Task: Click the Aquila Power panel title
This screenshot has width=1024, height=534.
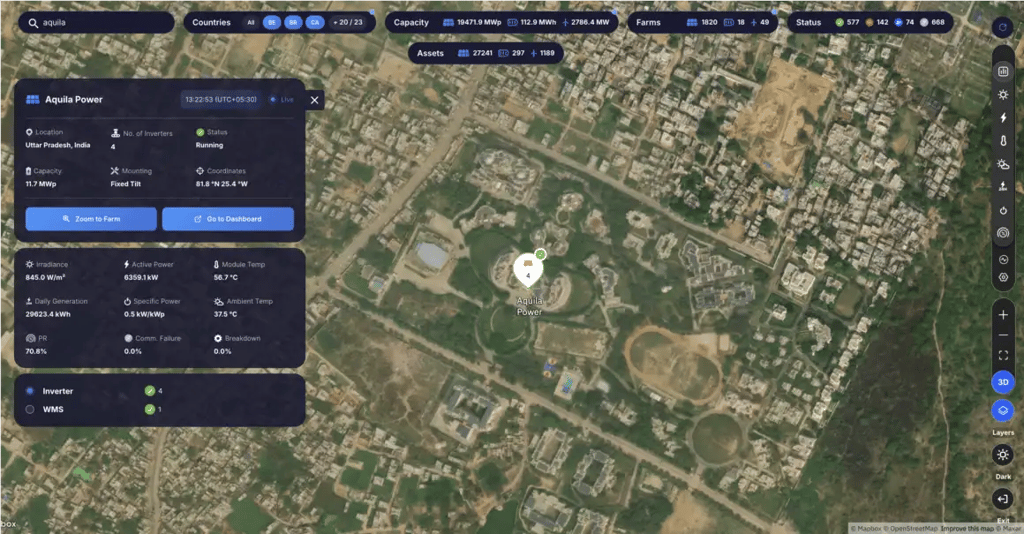Action: click(x=74, y=100)
